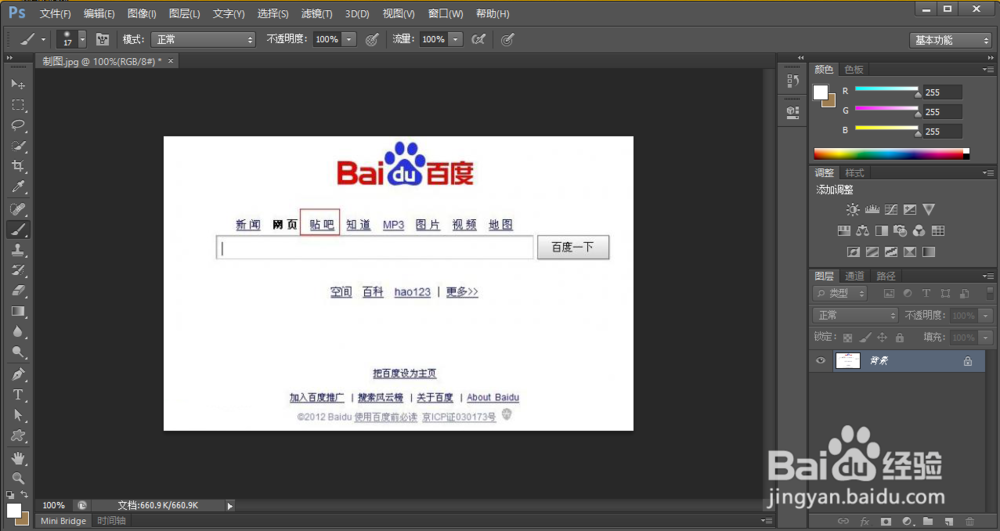This screenshot has height=531, width=1000.
Task: Toggle lock position
Action: pyautogui.click(x=882, y=338)
